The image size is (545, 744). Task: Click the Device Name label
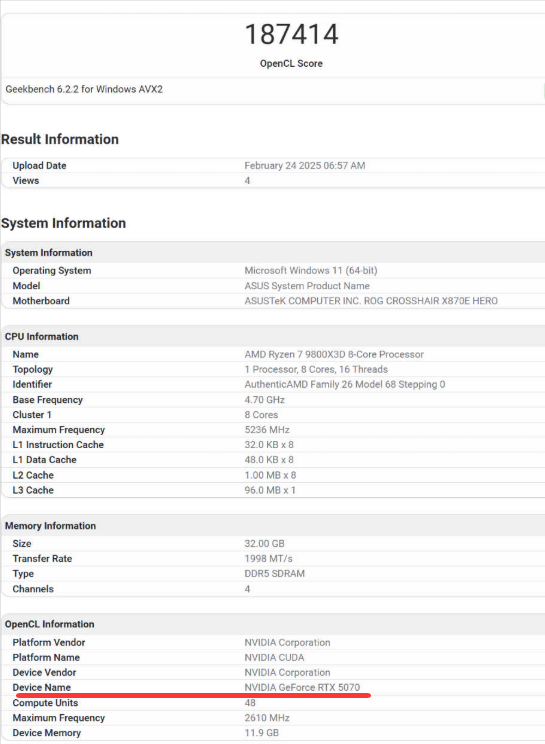tap(42, 688)
